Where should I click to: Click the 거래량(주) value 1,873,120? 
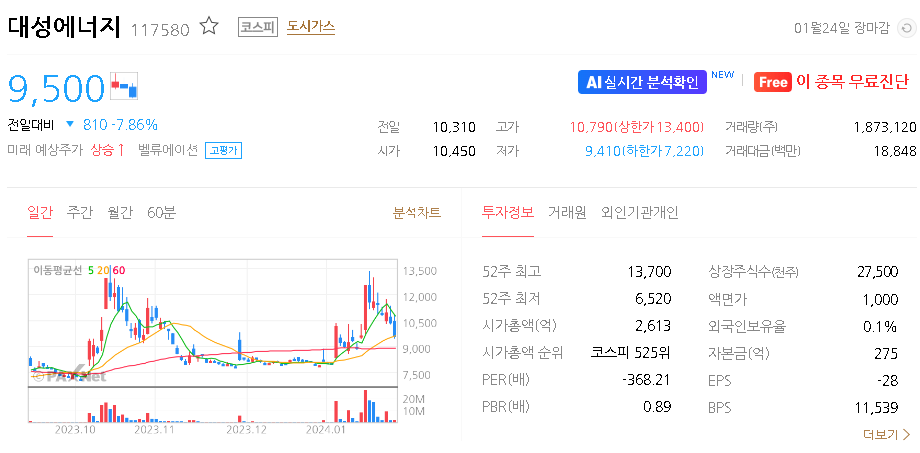point(885,127)
